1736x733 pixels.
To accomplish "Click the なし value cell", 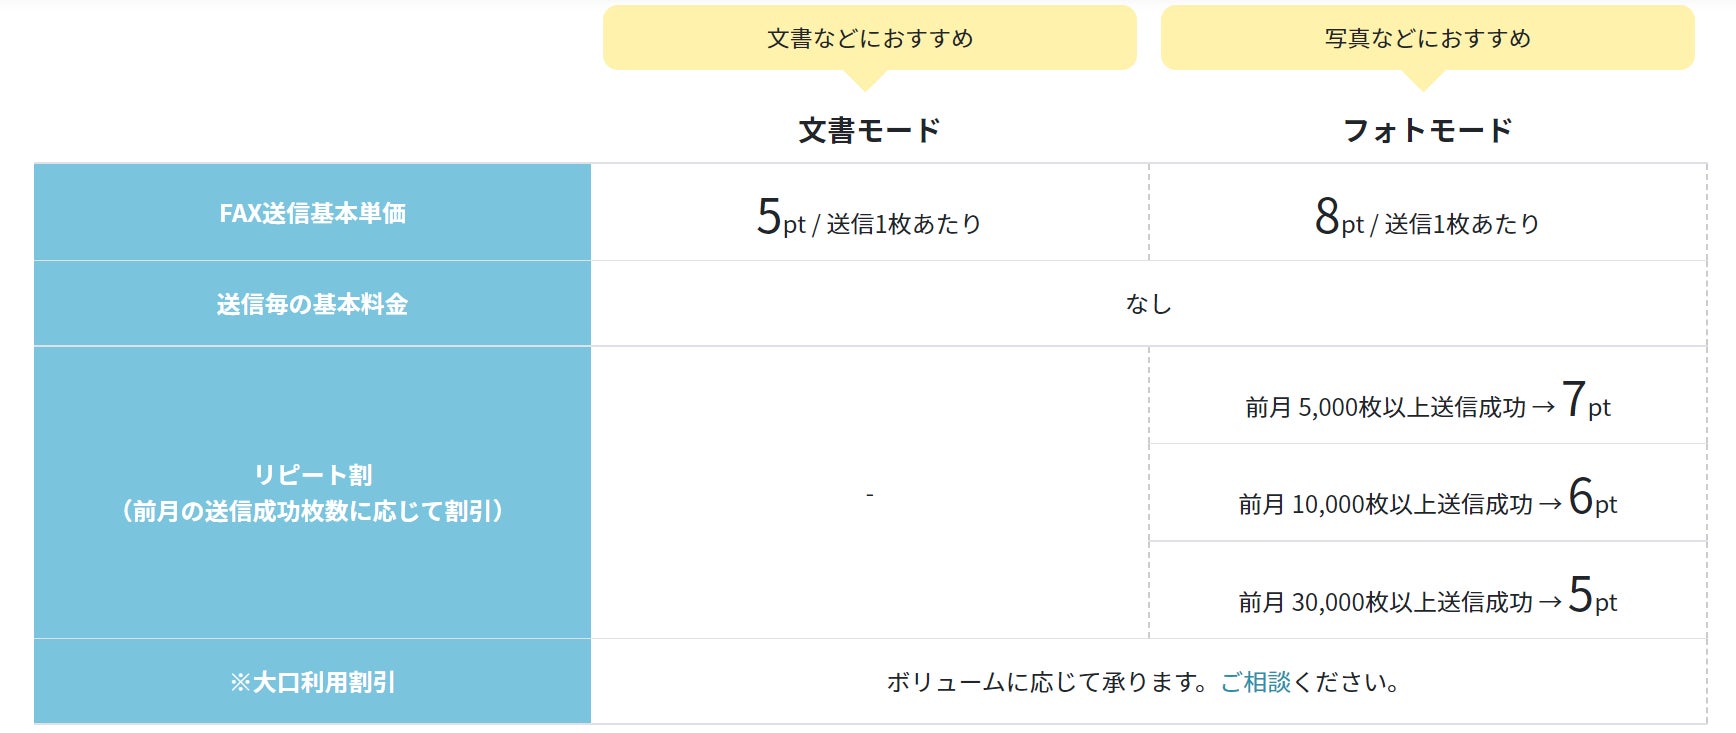I will pyautogui.click(x=1148, y=304).
